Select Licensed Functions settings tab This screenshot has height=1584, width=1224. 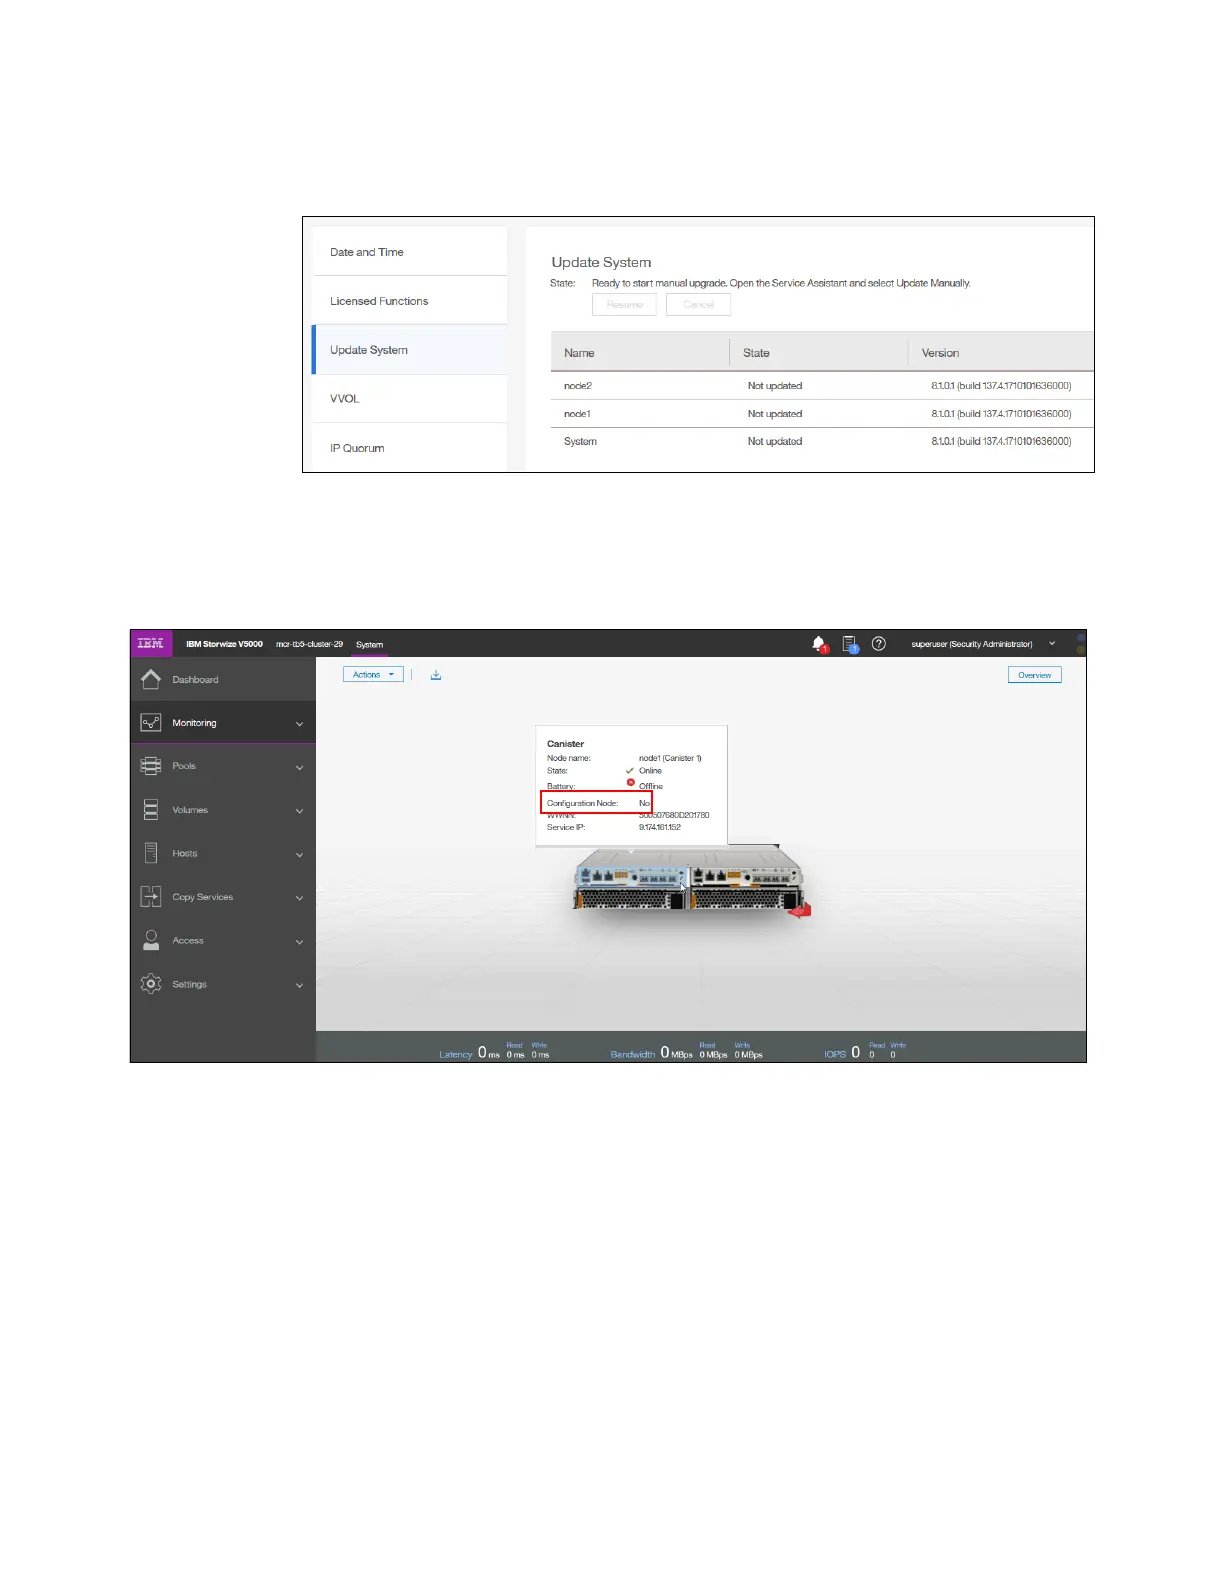click(410, 301)
